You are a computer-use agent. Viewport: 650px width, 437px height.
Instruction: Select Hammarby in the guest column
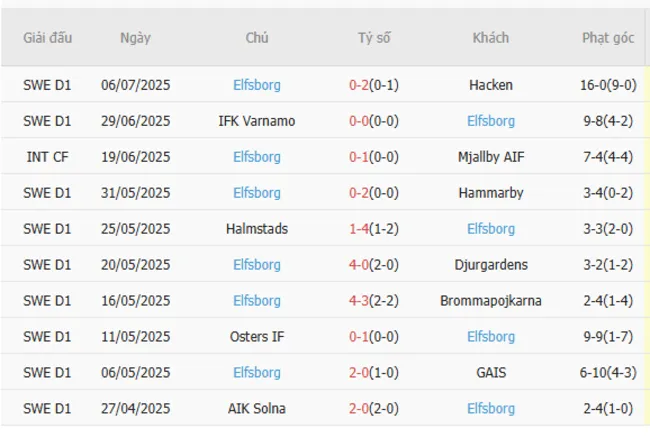(490, 193)
